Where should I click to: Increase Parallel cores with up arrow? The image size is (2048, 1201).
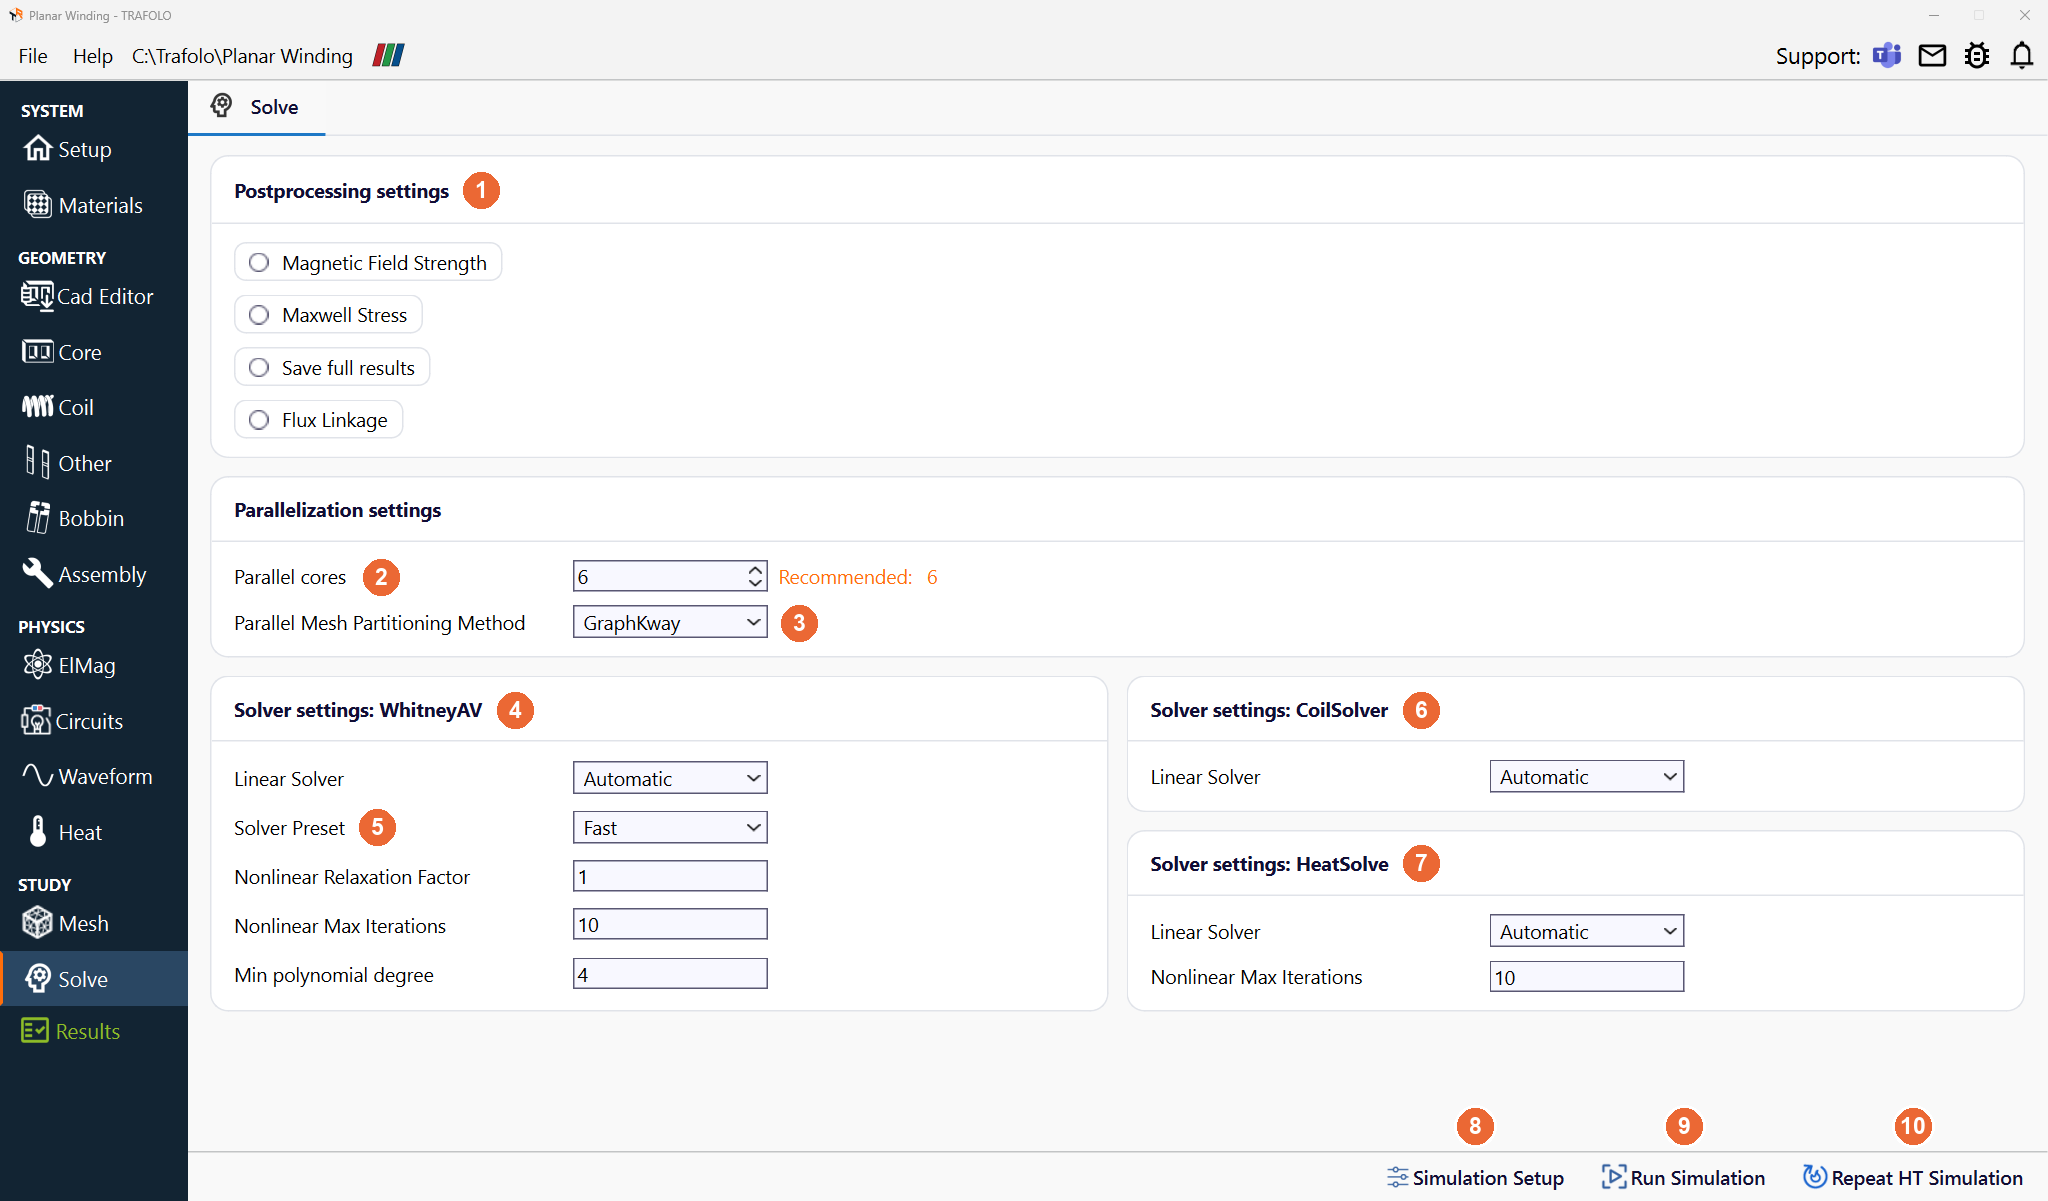755,569
